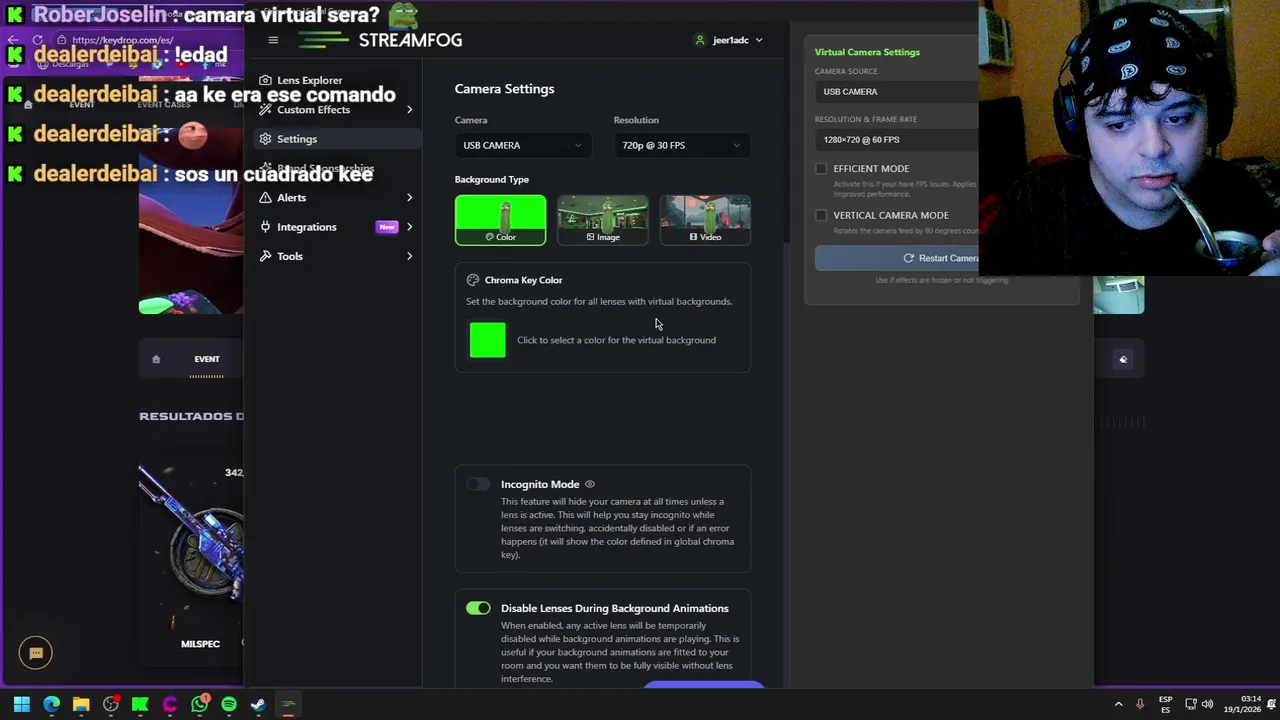Open the jeer1adc account dropdown

click(728, 40)
